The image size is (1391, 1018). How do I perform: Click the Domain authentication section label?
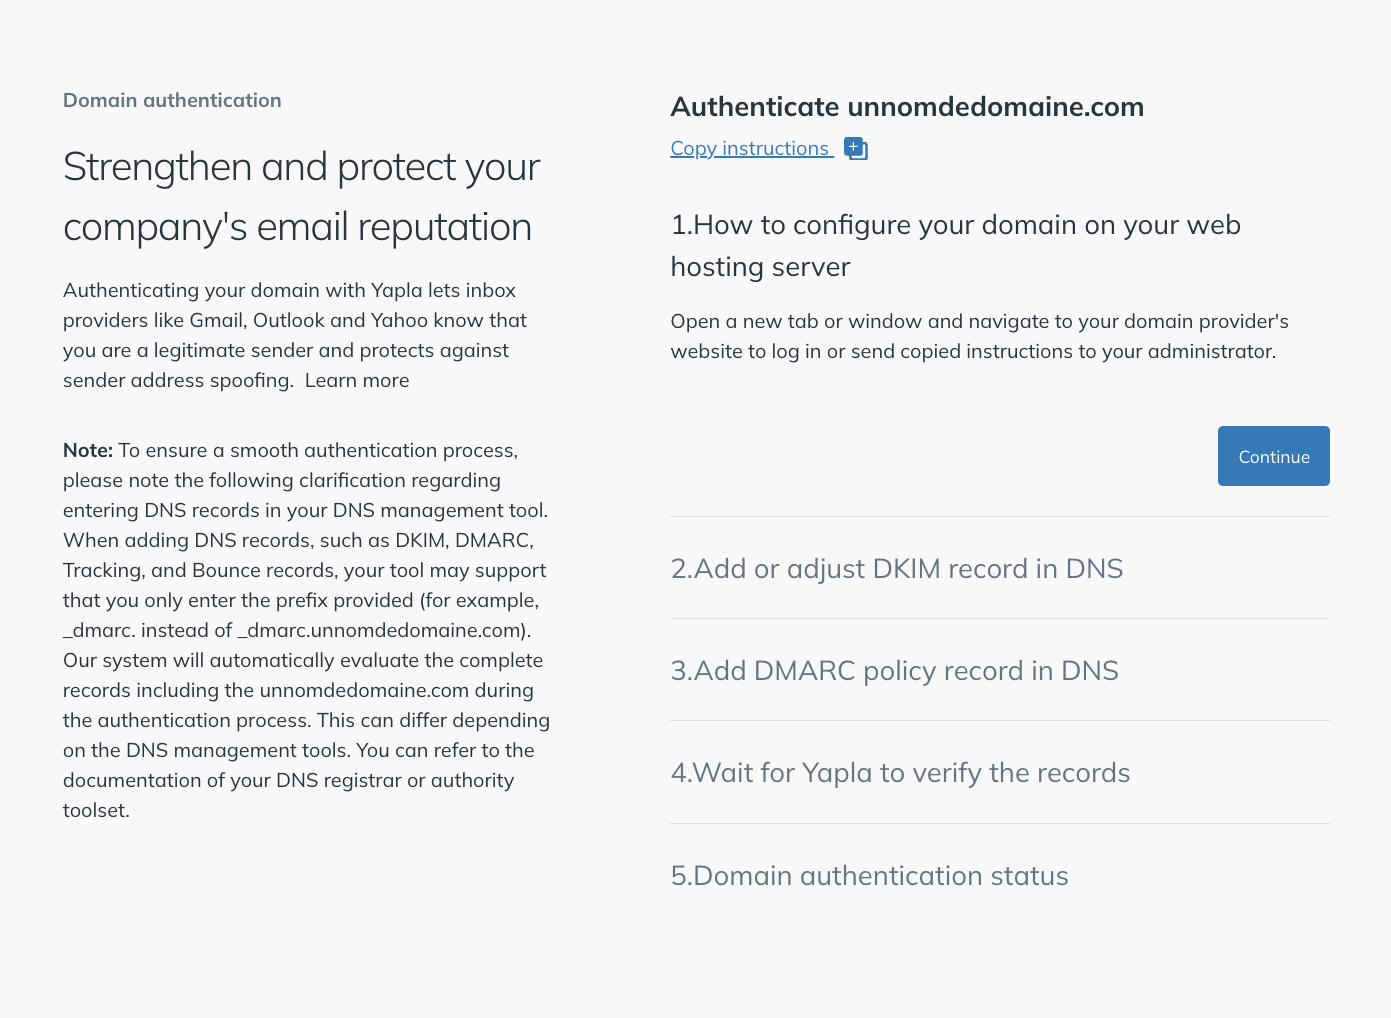point(172,101)
